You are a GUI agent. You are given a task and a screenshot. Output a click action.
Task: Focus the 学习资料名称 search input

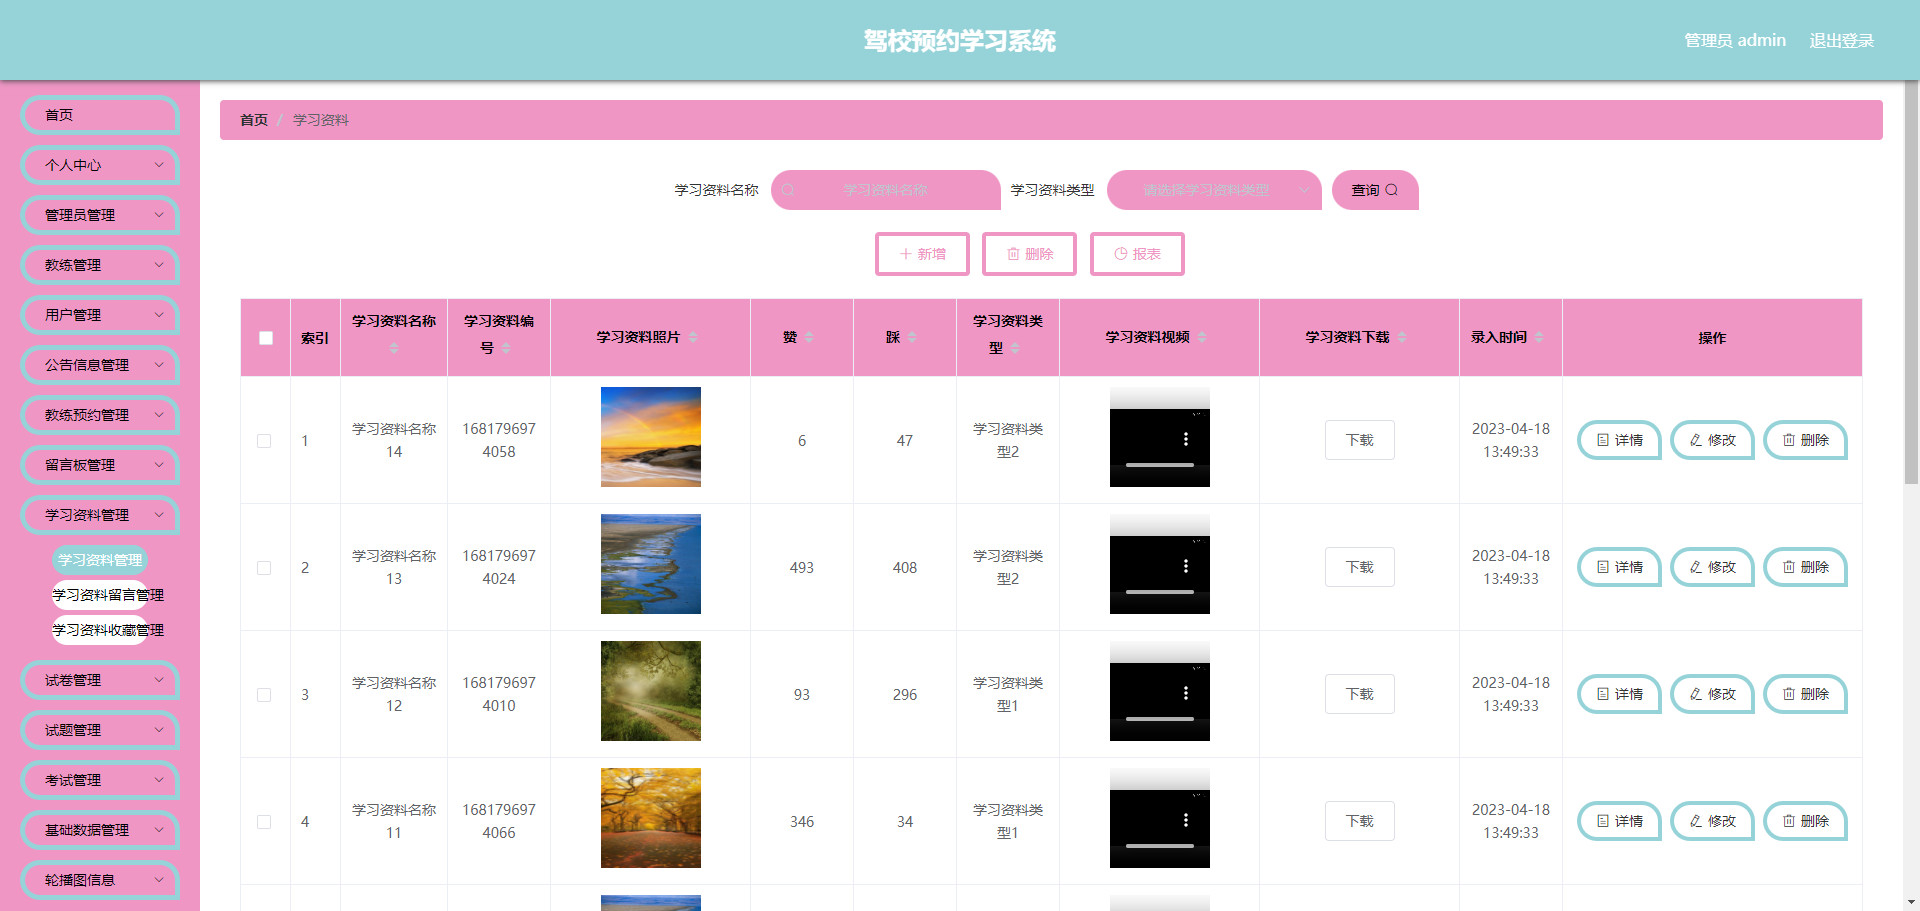click(x=886, y=190)
